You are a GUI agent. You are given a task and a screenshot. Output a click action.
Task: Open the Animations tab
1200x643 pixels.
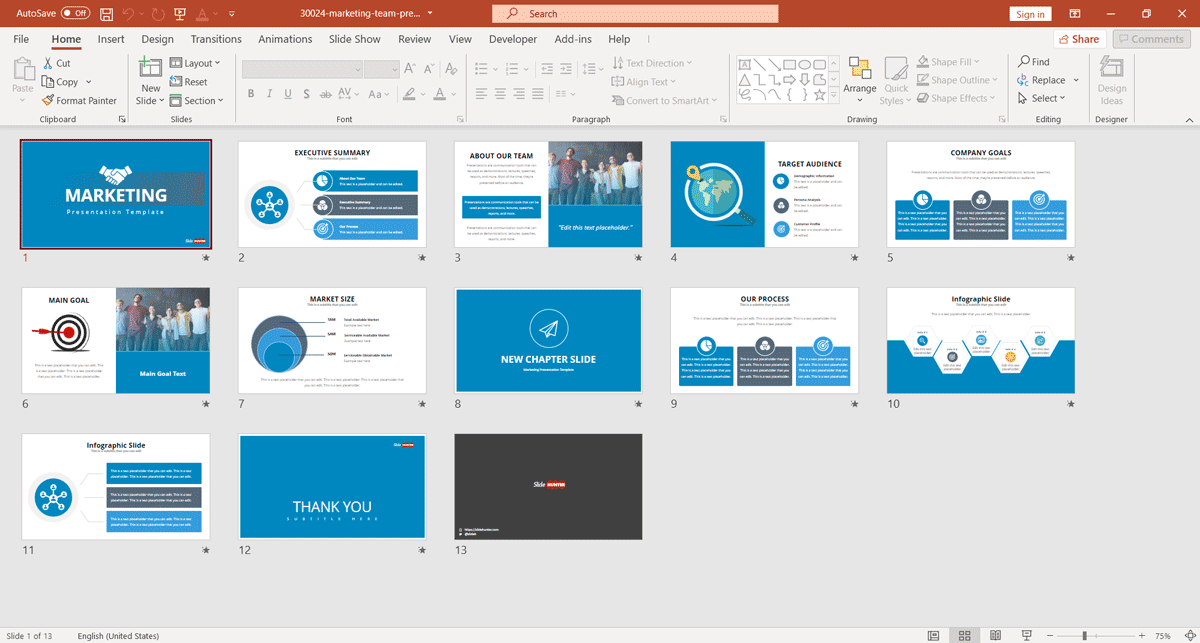285,39
